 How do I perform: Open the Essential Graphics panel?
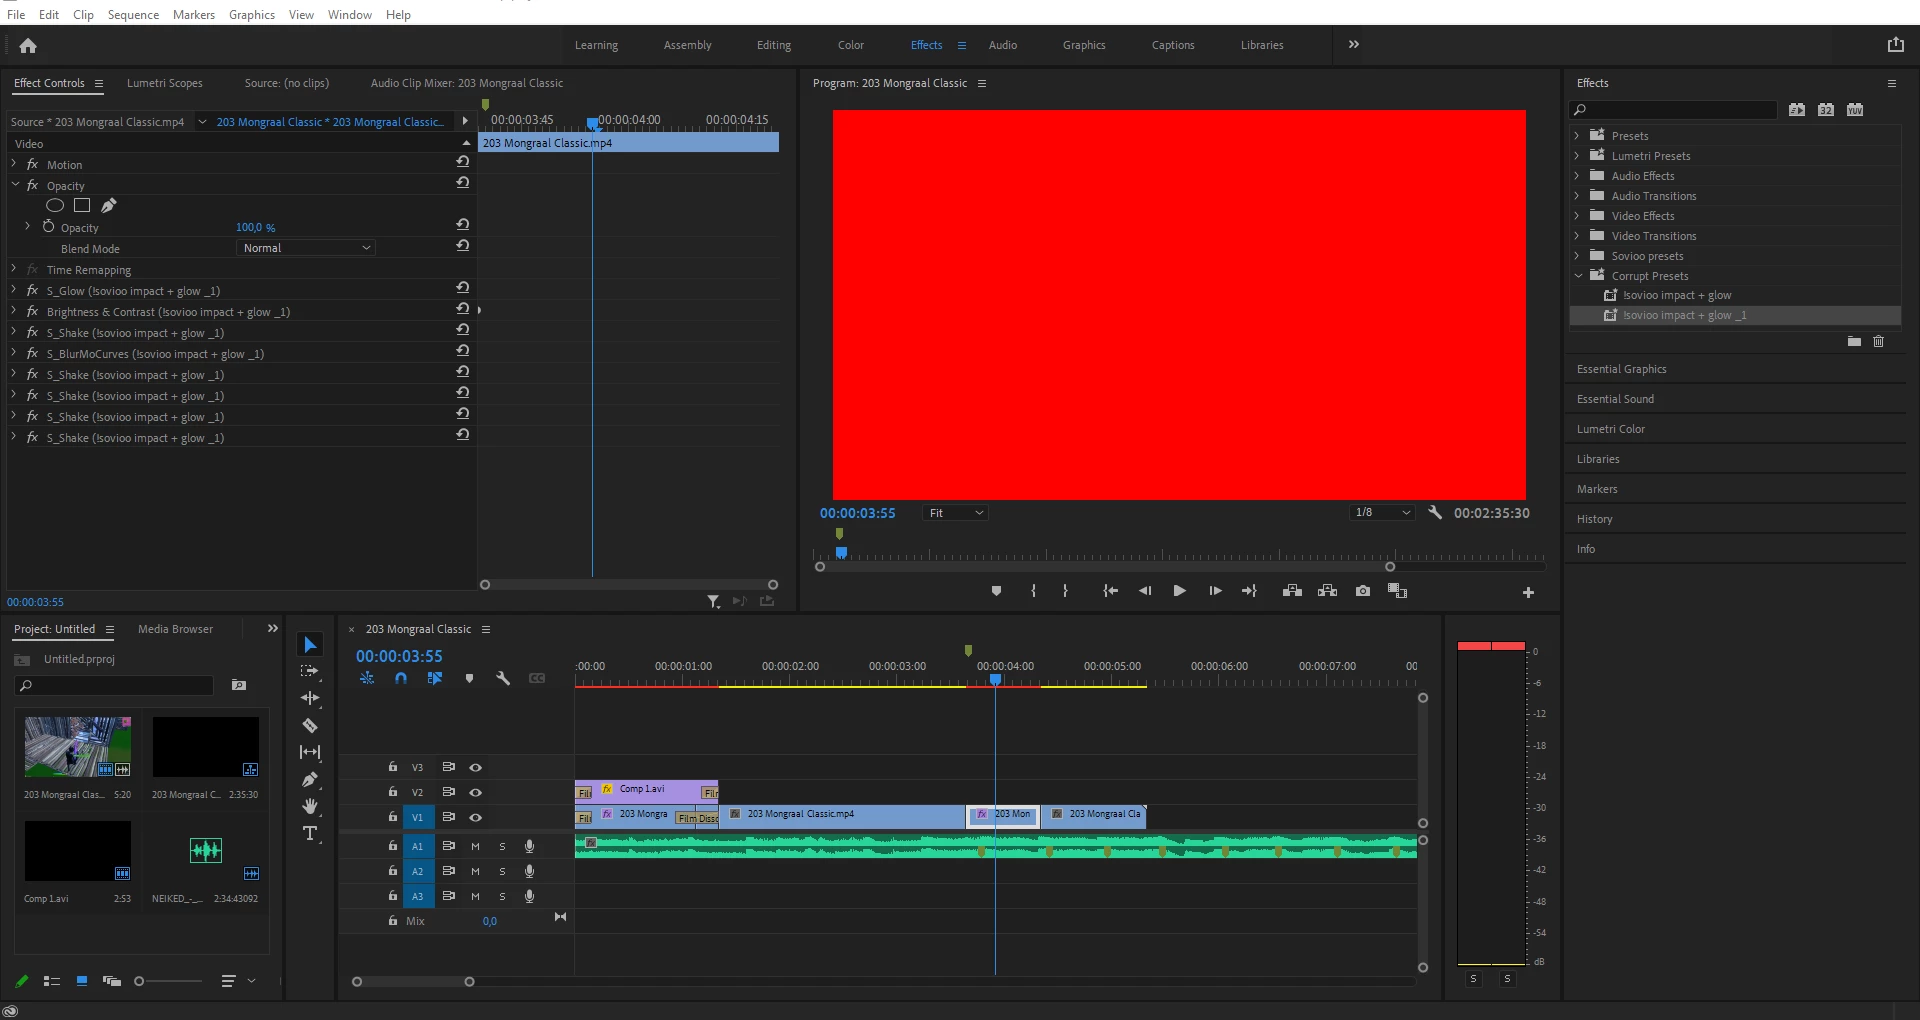tap(1622, 369)
